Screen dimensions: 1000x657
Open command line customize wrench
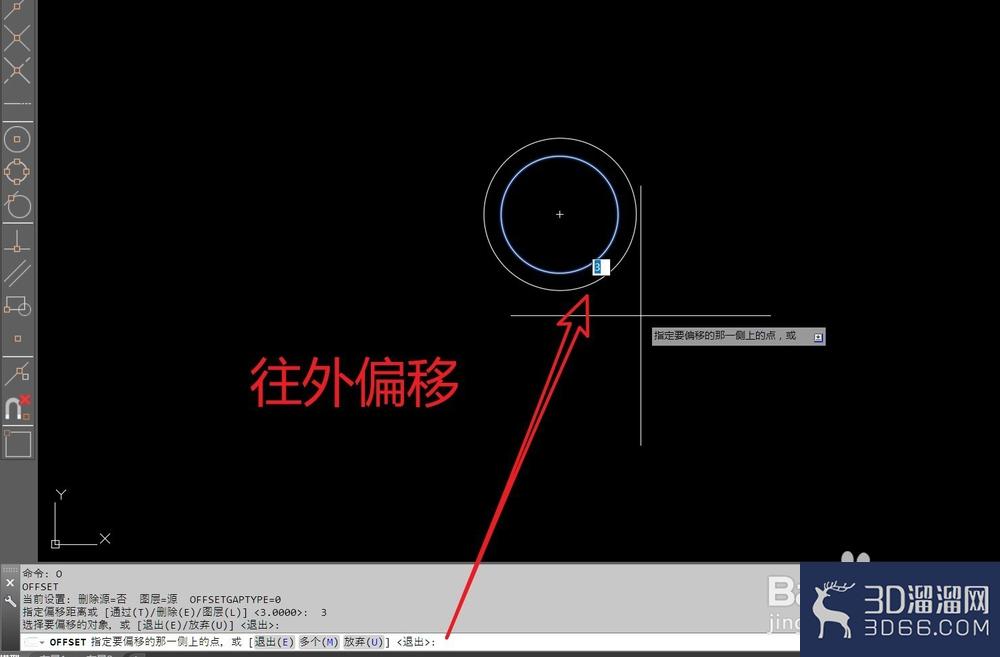(x=10, y=601)
